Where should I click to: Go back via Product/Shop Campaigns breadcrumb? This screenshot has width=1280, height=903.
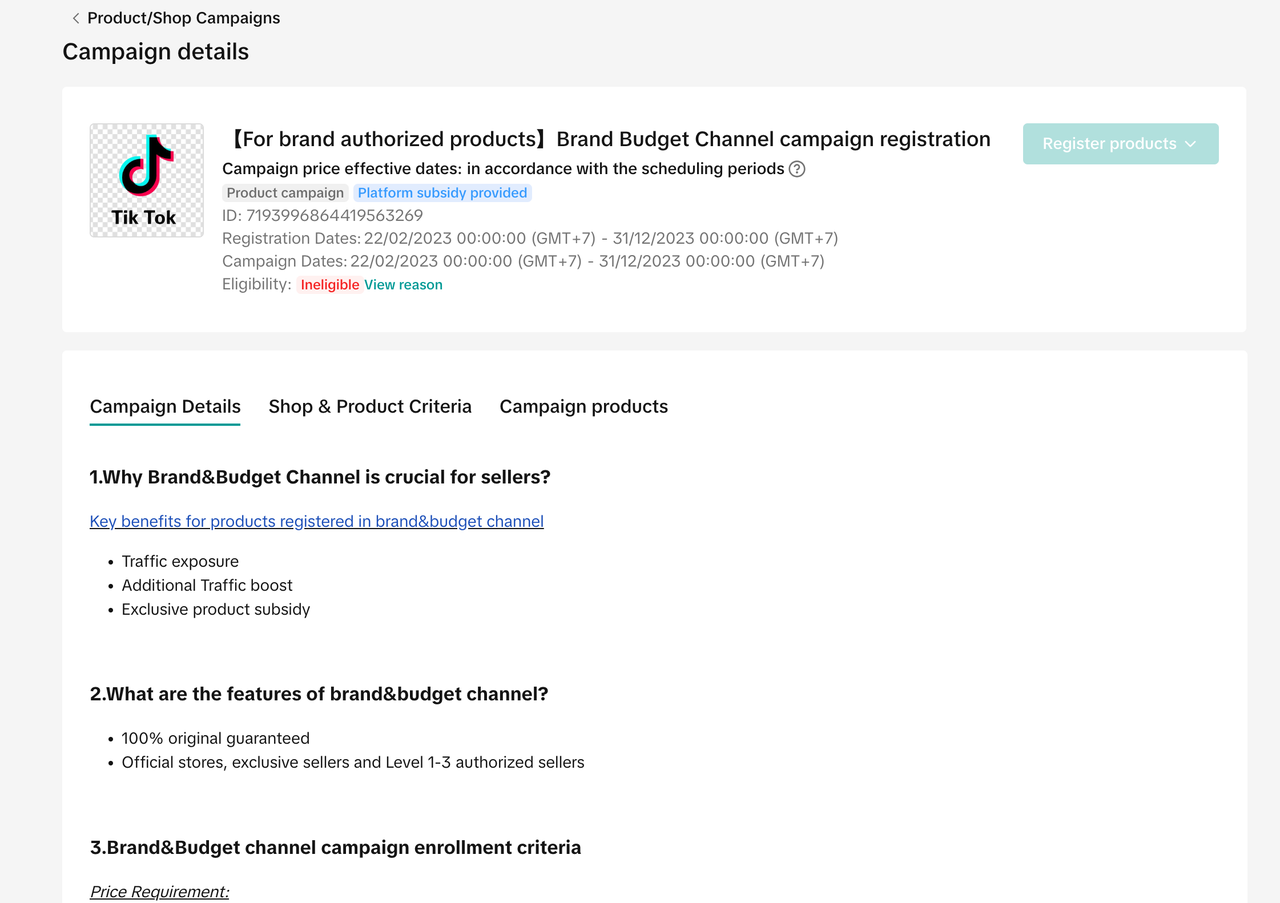point(183,18)
